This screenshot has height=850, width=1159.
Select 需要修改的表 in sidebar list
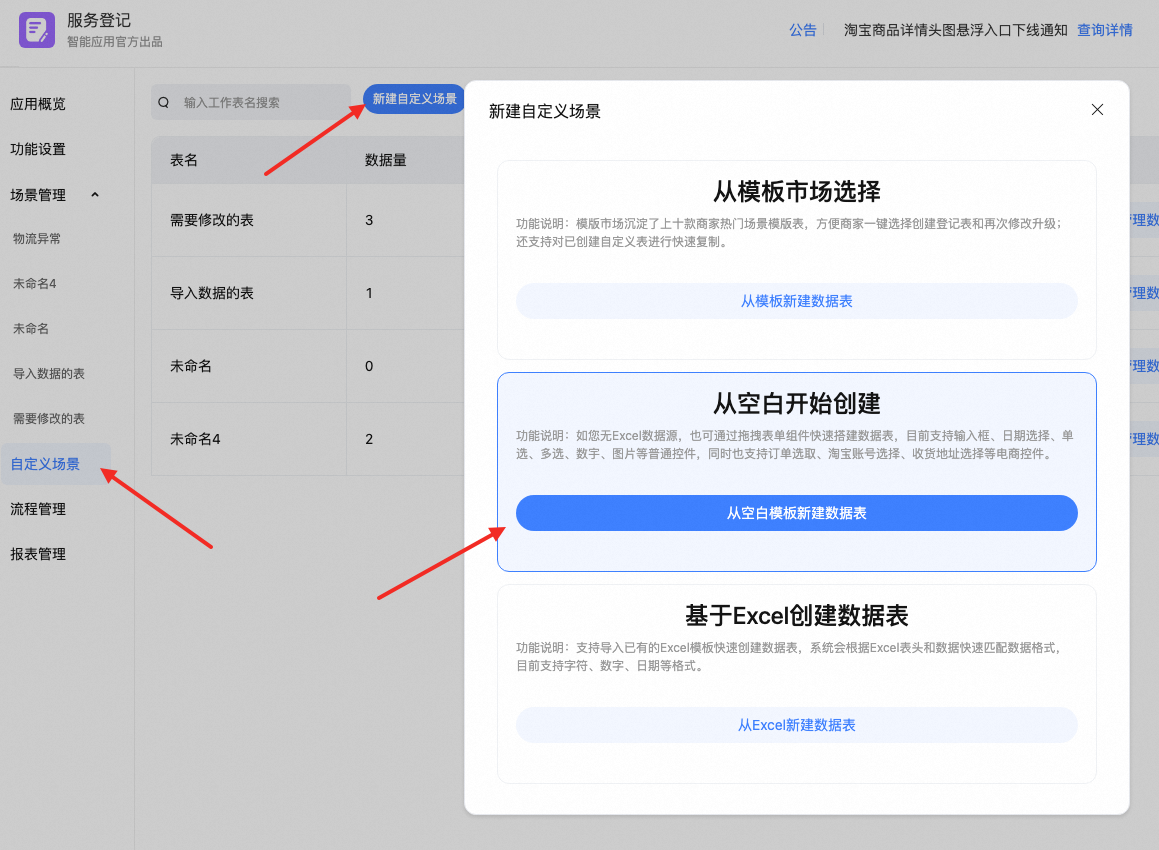tap(49, 419)
